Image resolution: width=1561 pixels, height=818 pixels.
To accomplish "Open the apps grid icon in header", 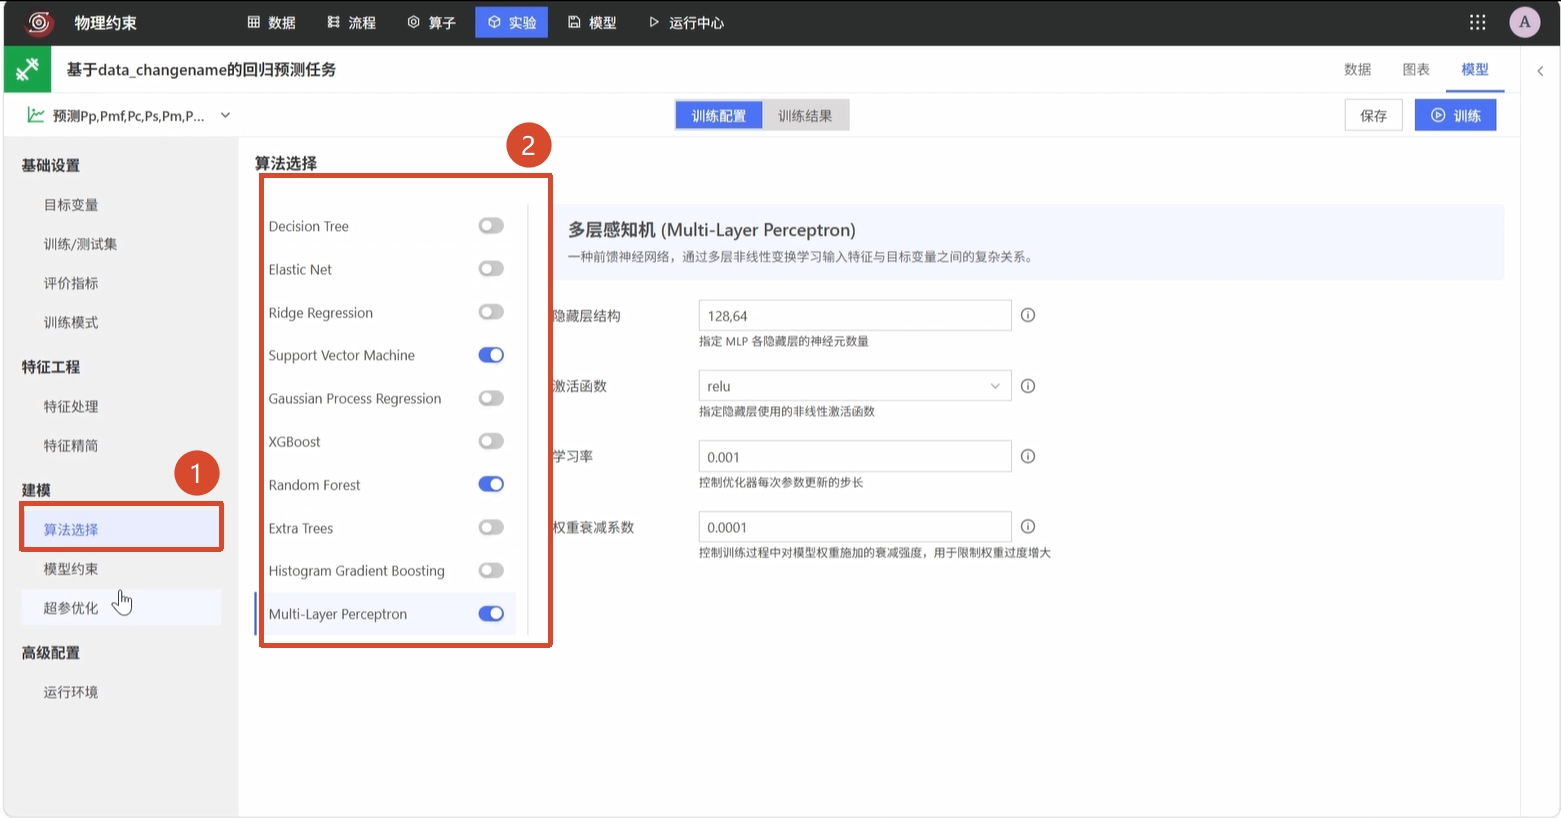I will [1477, 22].
